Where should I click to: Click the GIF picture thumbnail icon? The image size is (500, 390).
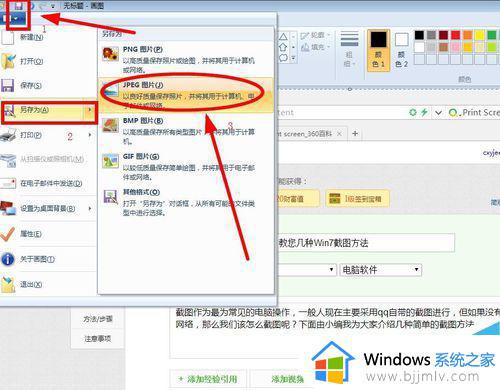point(110,161)
